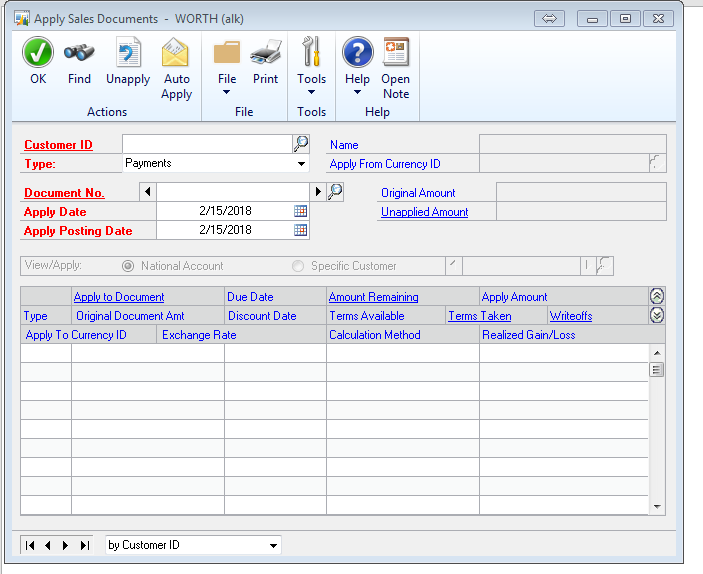The width and height of the screenshot is (703, 574).
Task: Expand the Type dropdown showing Payments
Action: pyautogui.click(x=301, y=164)
